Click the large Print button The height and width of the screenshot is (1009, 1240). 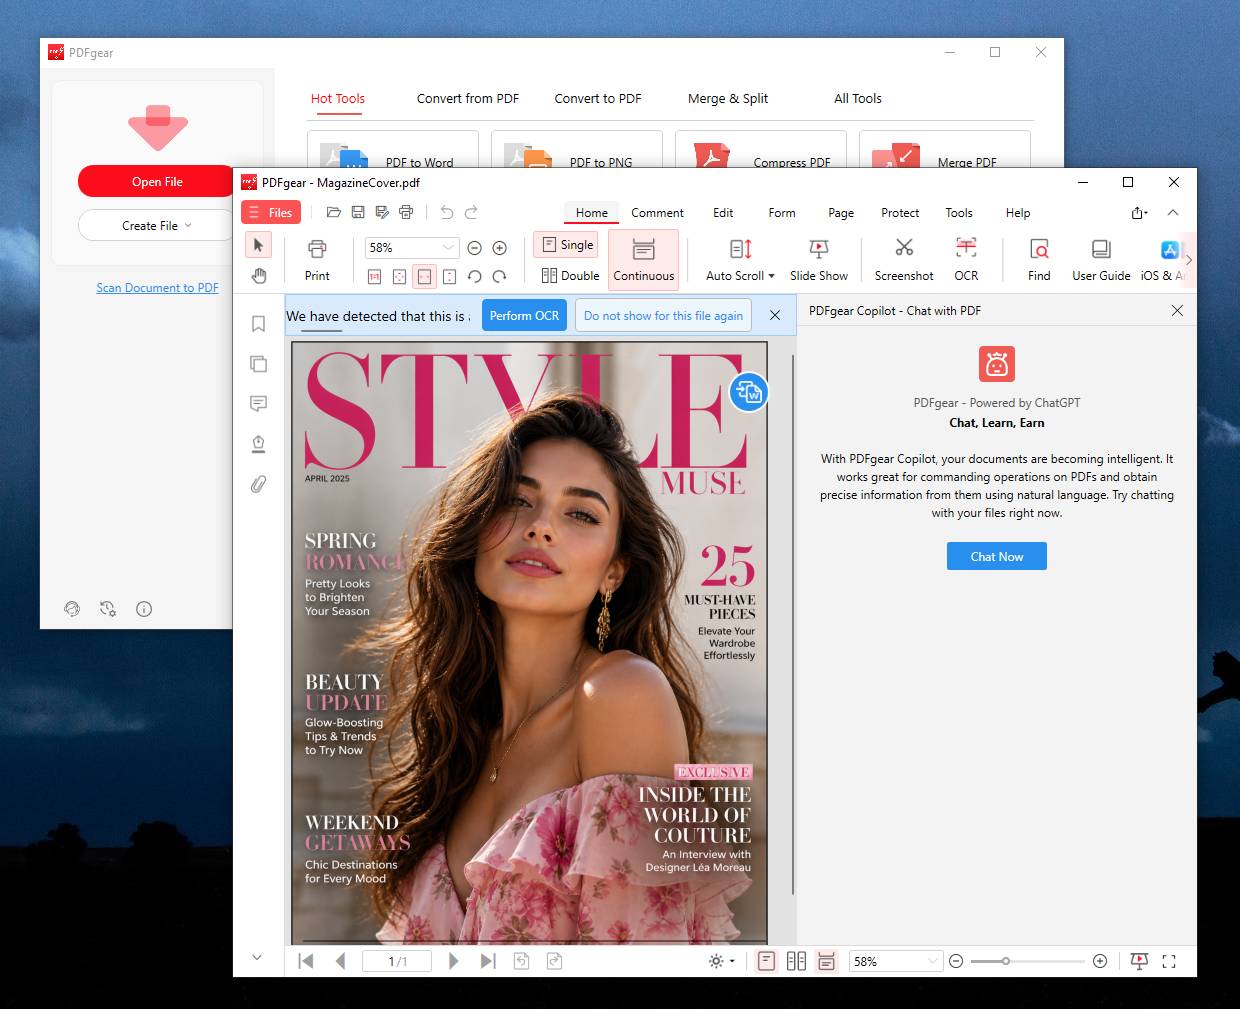(x=317, y=260)
